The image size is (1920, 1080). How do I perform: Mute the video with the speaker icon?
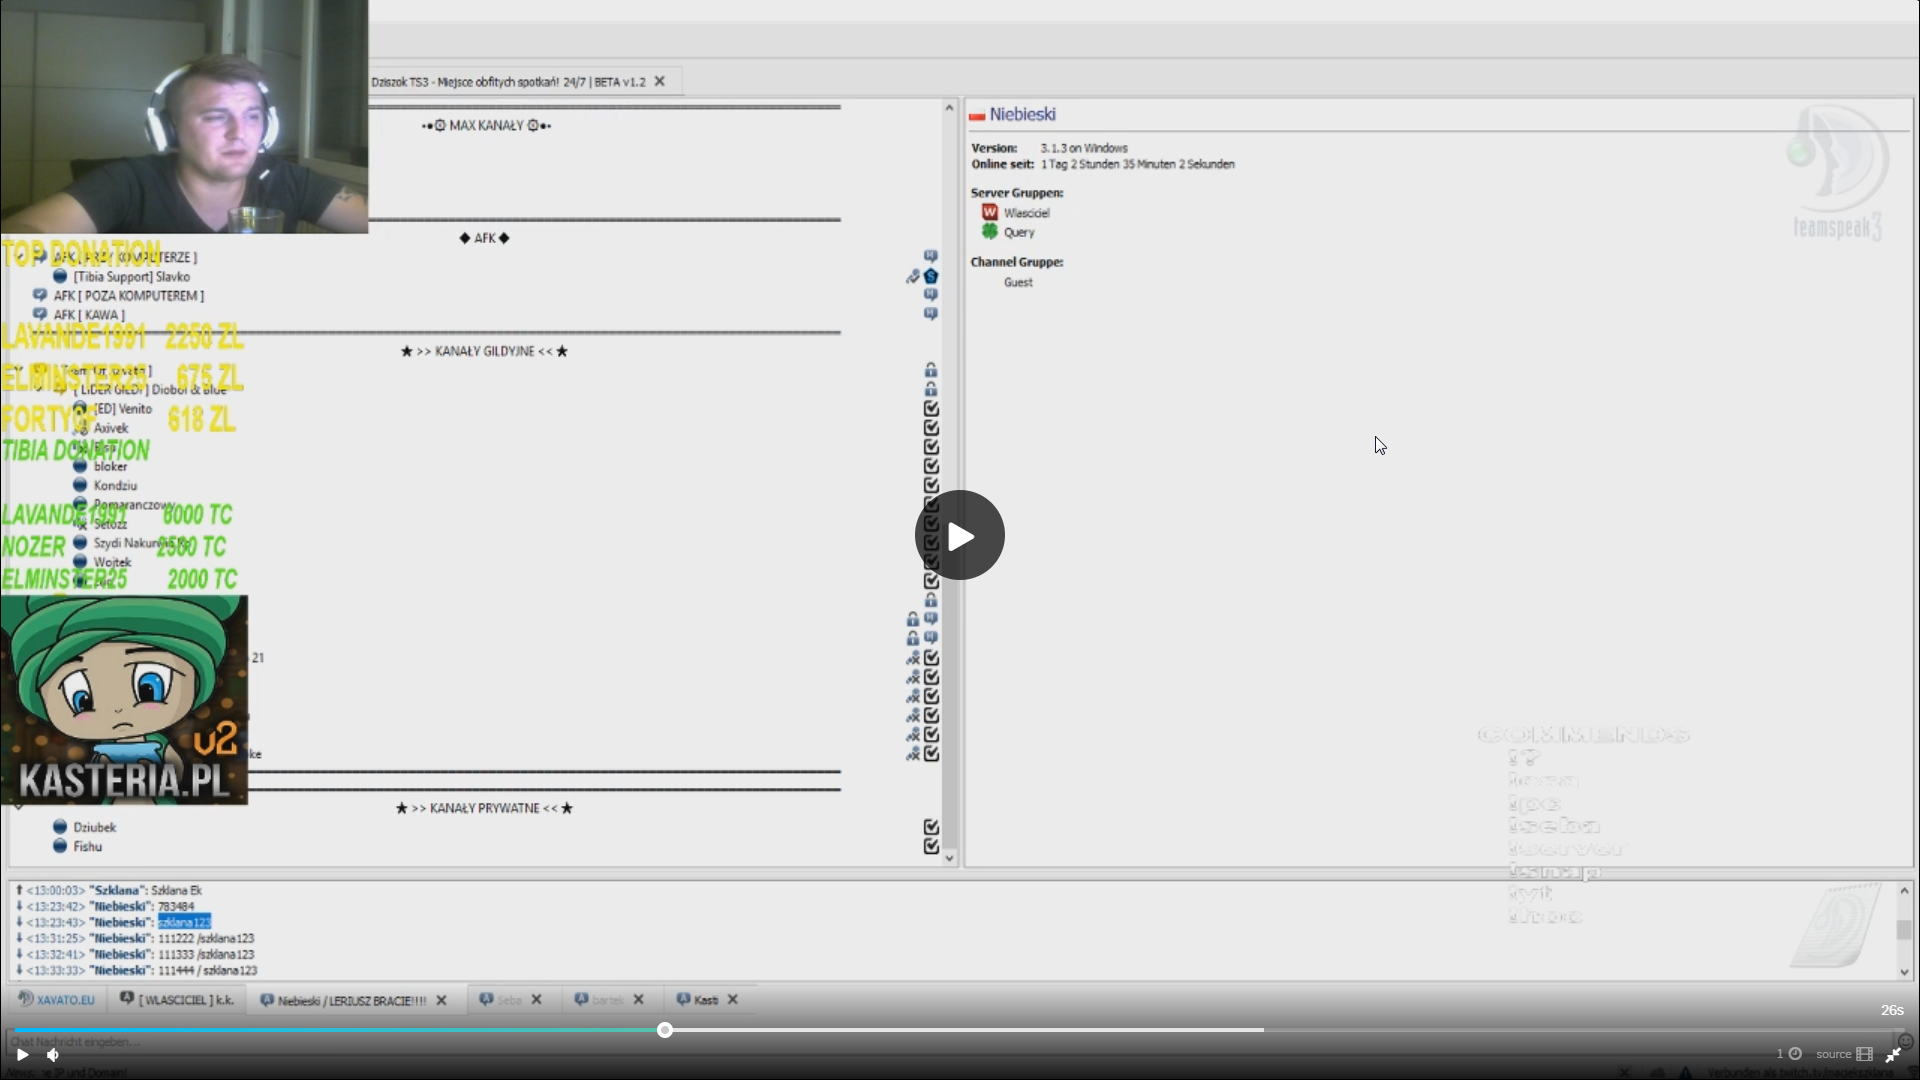[x=53, y=1054]
